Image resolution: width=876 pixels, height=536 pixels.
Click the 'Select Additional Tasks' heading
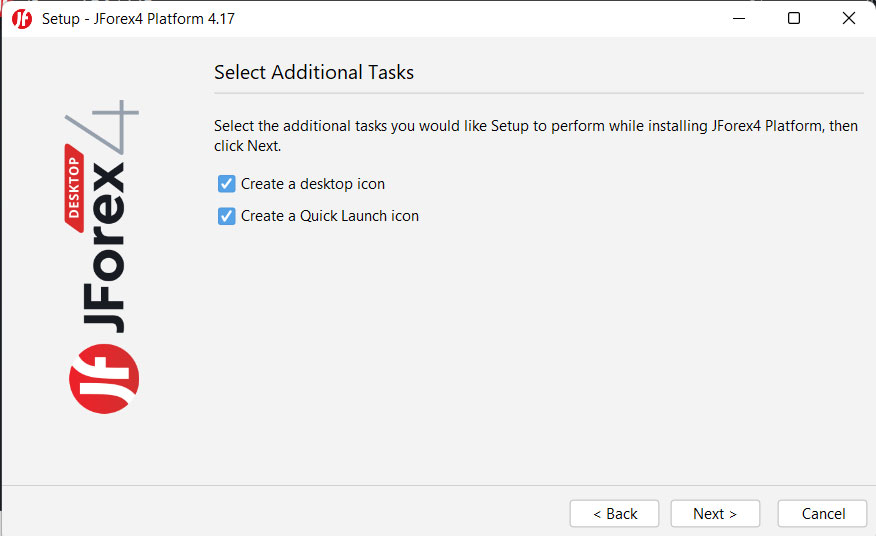point(313,72)
